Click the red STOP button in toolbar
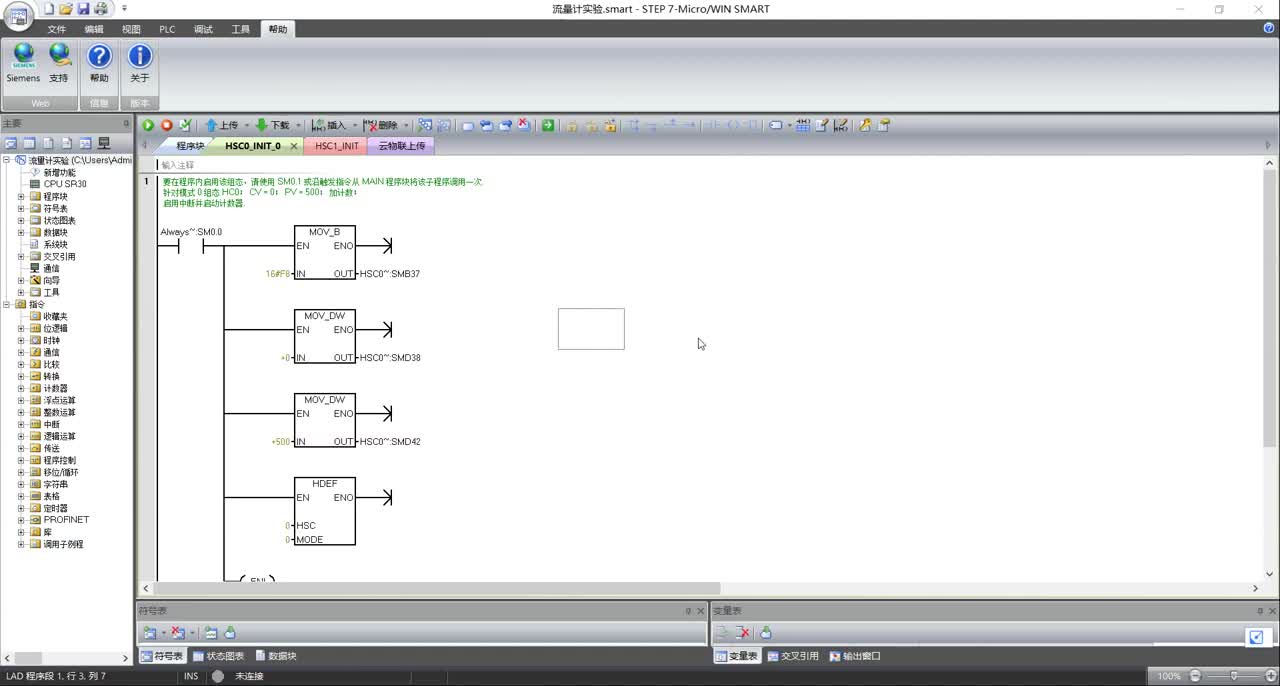 tap(167, 125)
